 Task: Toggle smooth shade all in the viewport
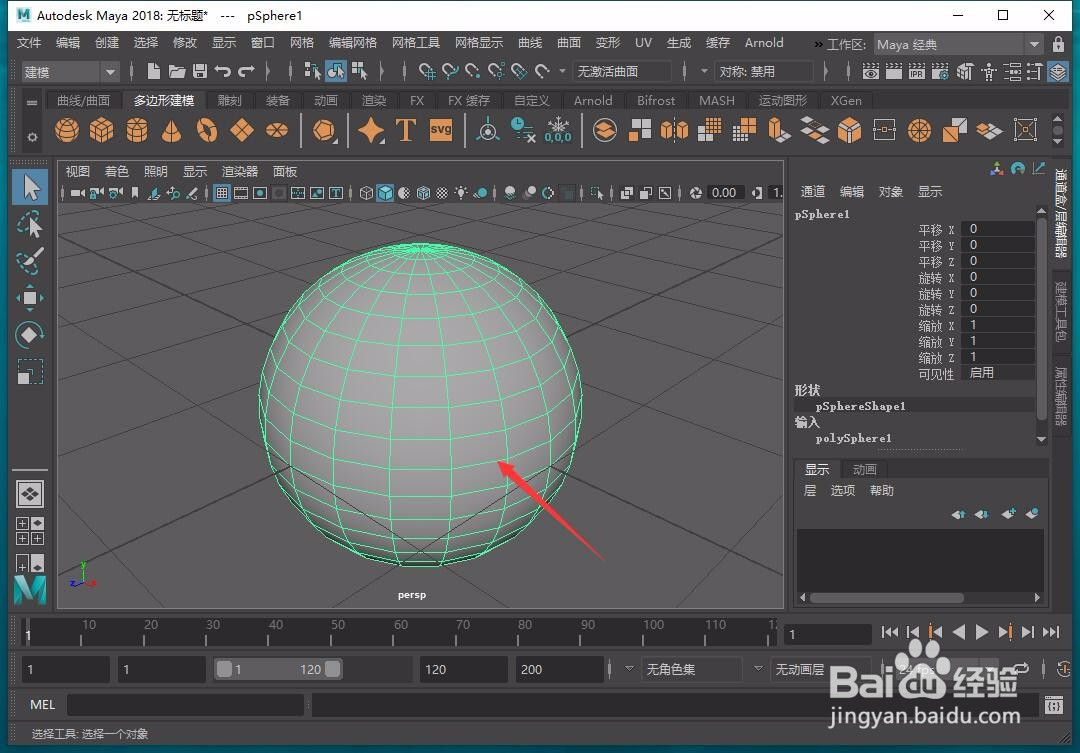point(385,193)
